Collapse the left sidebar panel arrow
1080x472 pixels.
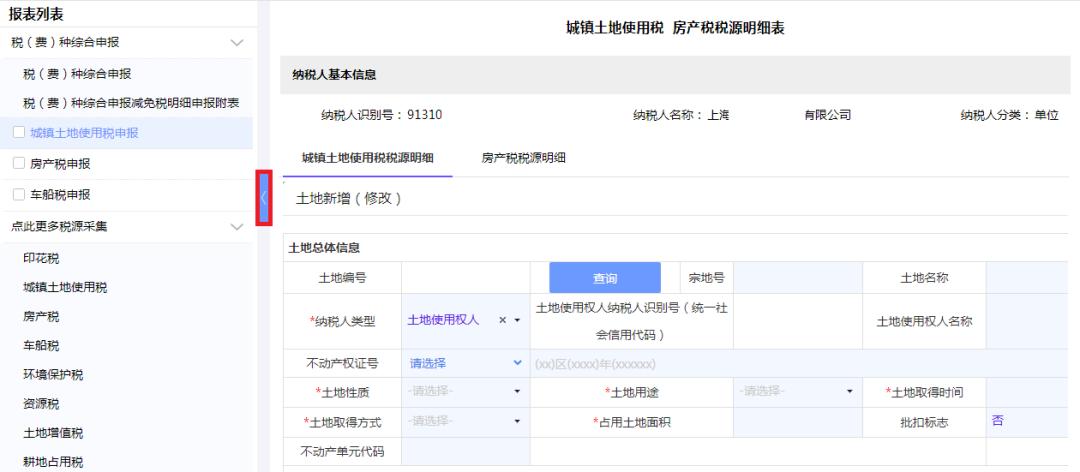(x=264, y=197)
